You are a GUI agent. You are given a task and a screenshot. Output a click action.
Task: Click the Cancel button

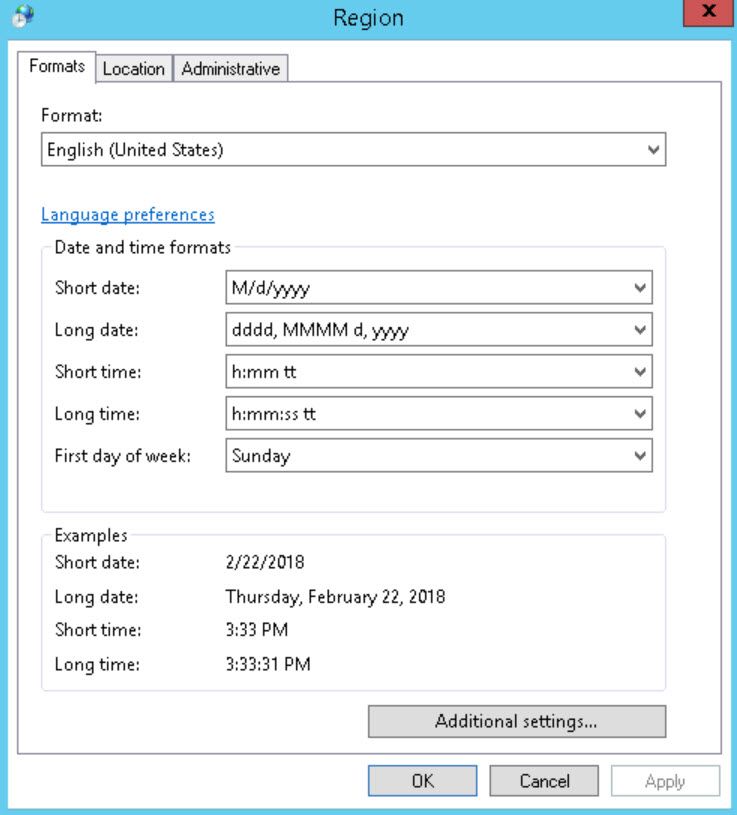point(544,781)
